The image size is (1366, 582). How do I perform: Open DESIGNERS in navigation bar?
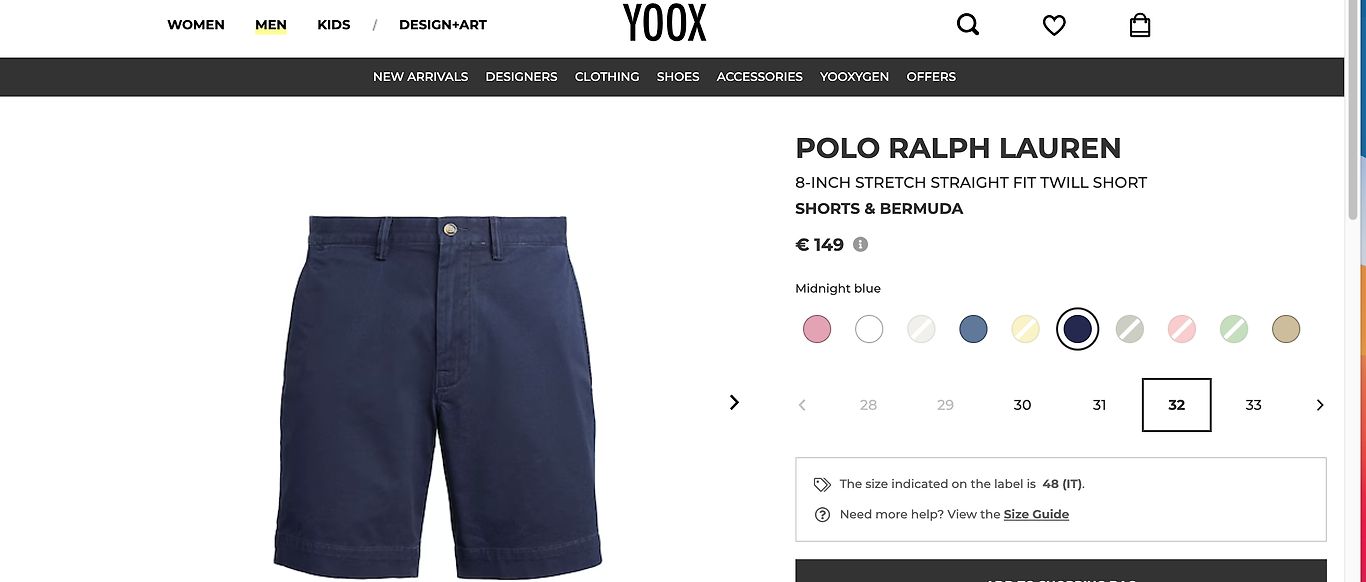(521, 77)
